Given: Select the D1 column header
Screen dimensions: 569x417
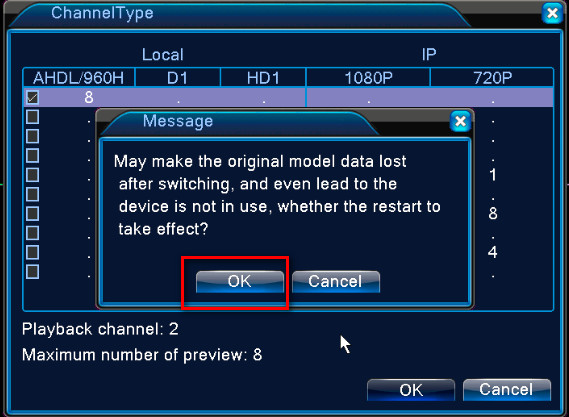Looking at the screenshot, I should coord(177,78).
